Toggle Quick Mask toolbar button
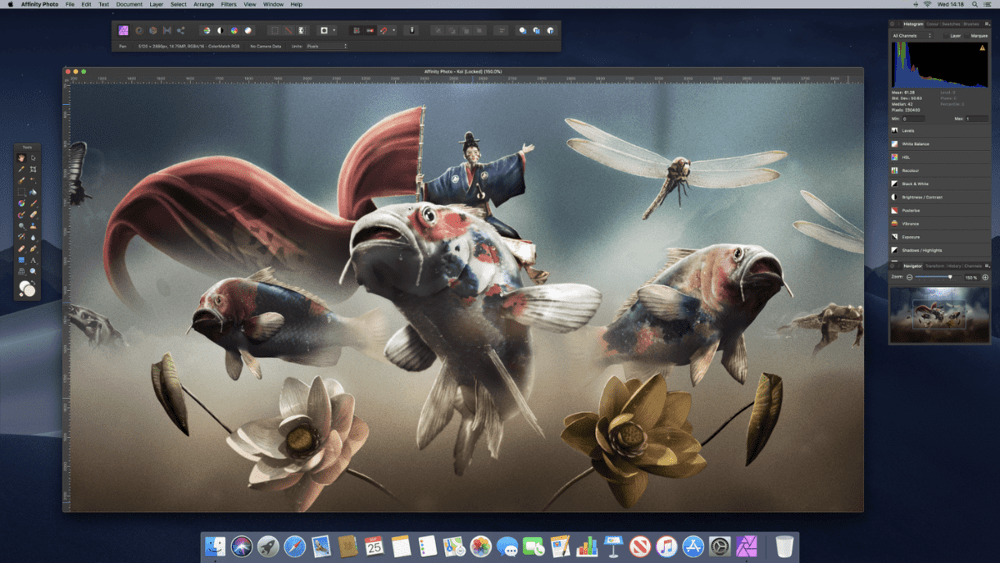1000x563 pixels. (x=324, y=30)
